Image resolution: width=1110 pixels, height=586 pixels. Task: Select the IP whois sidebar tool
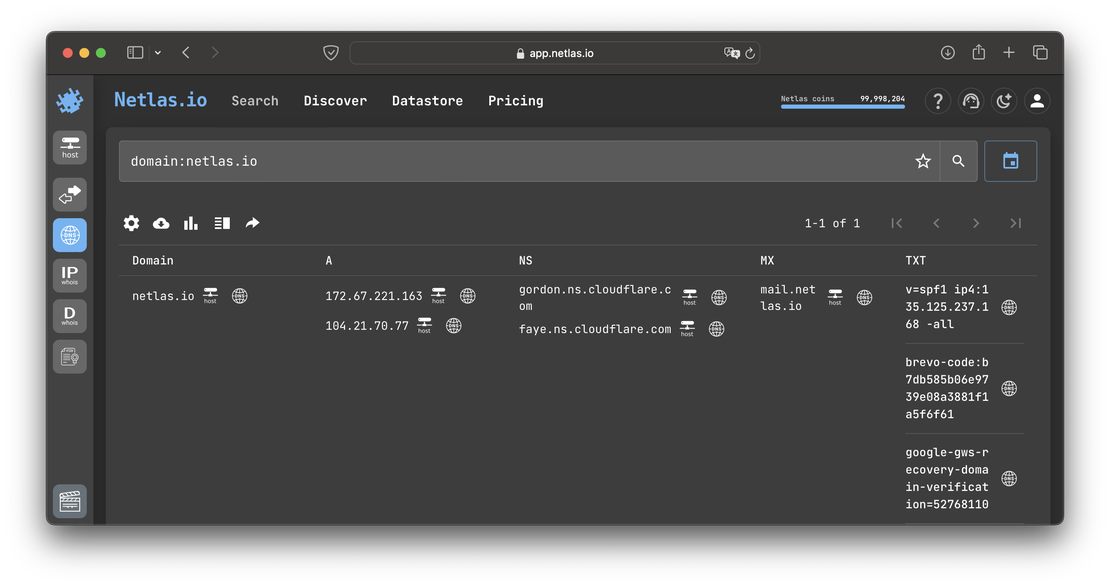pyautogui.click(x=70, y=275)
